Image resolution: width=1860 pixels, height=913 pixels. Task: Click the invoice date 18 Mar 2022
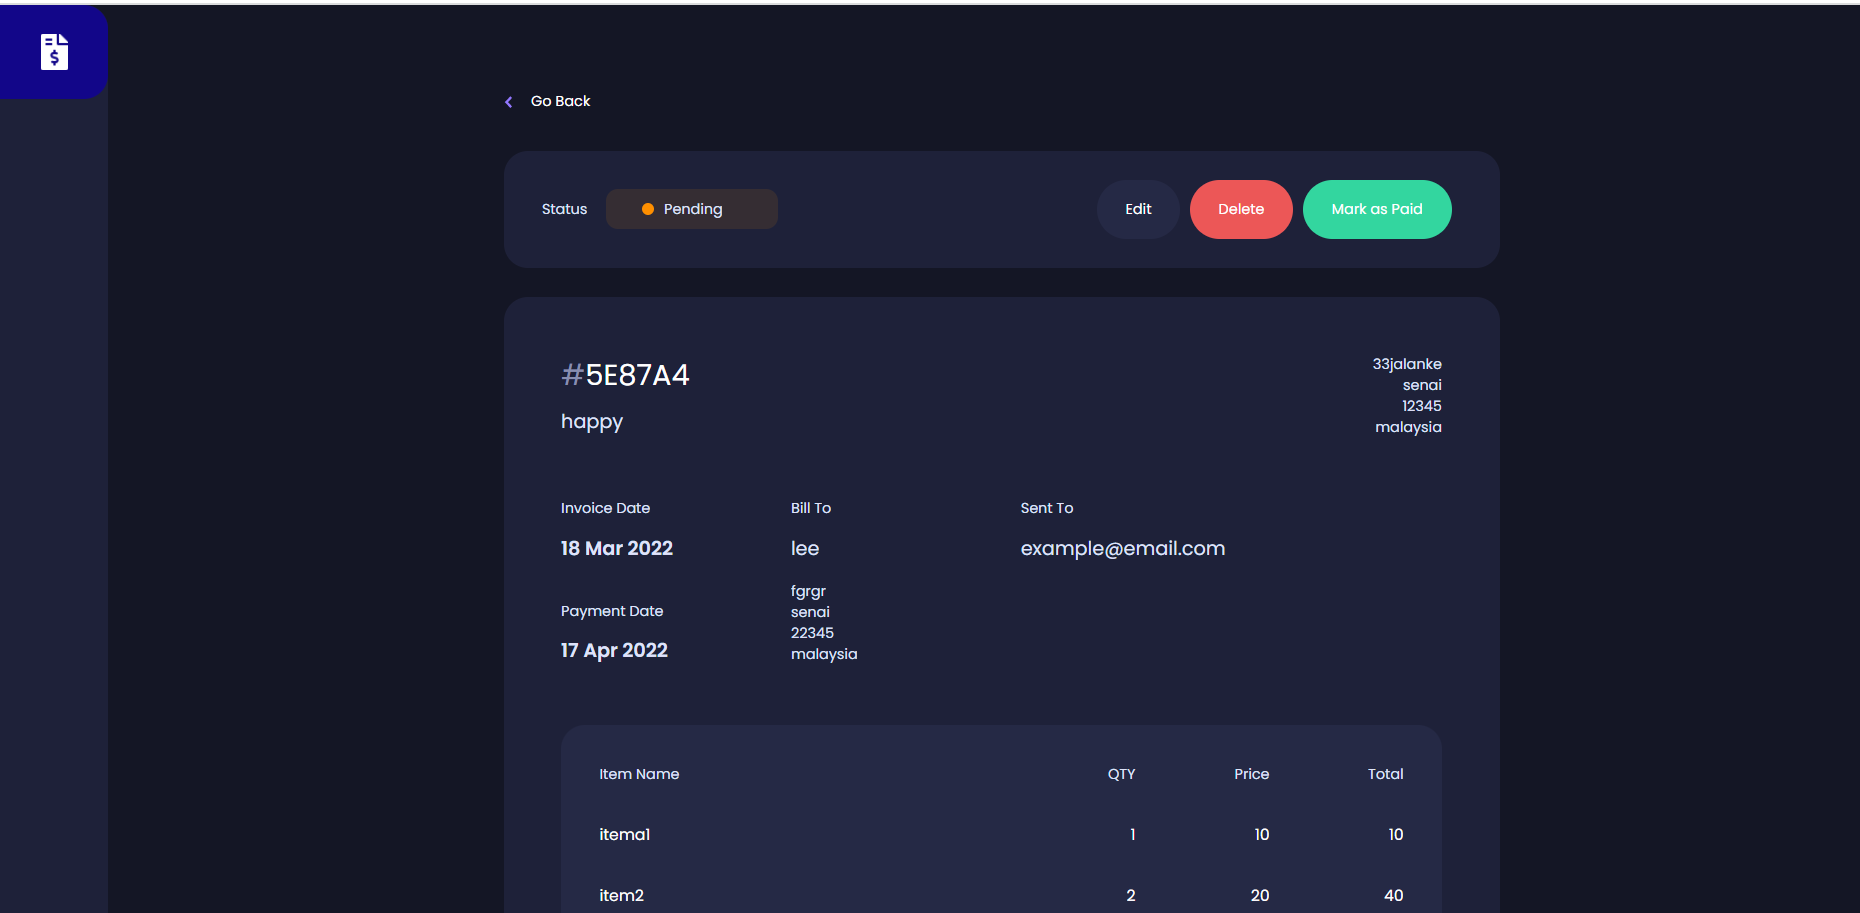point(616,548)
